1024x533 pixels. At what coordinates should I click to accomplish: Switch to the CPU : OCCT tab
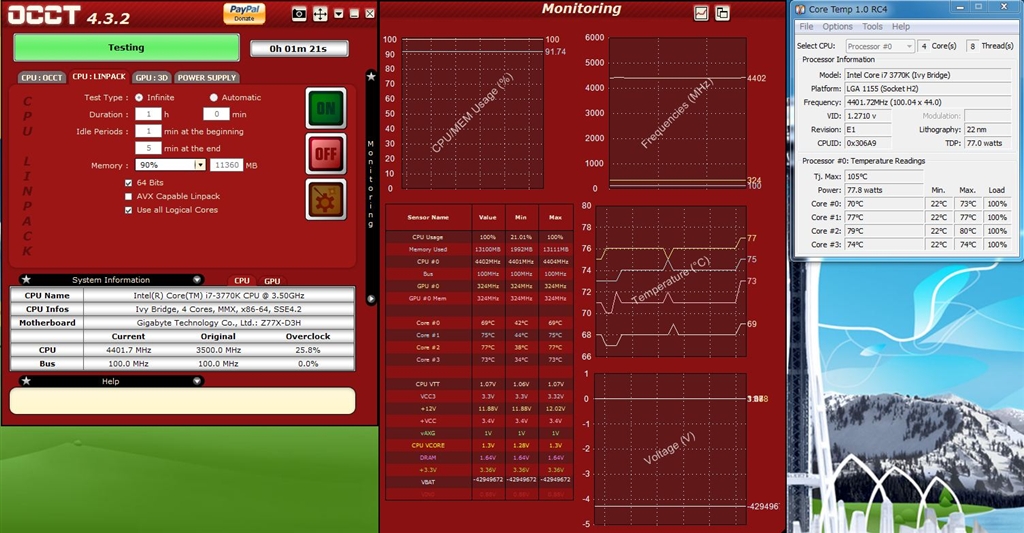pyautogui.click(x=42, y=77)
